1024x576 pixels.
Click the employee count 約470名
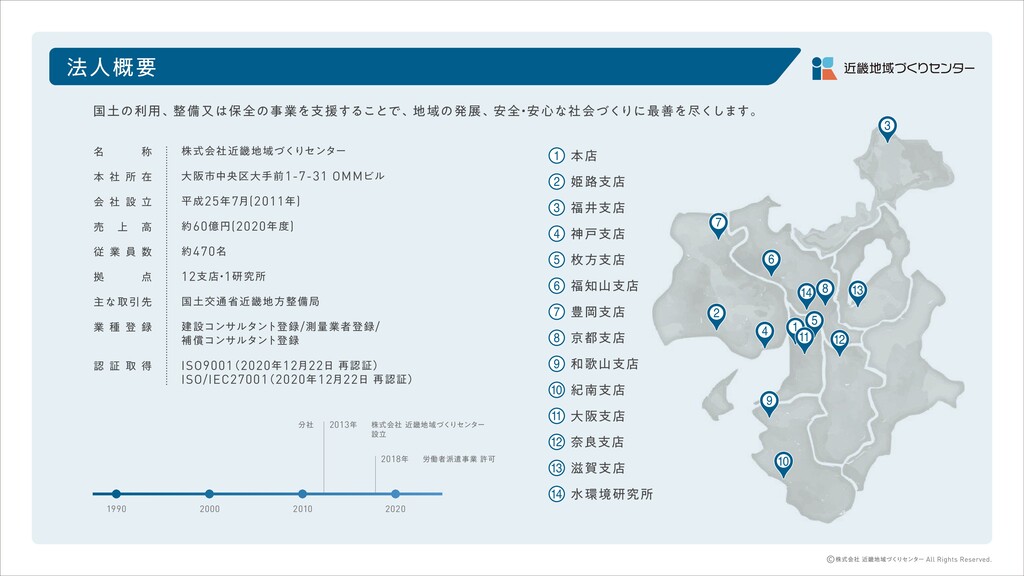click(x=204, y=251)
